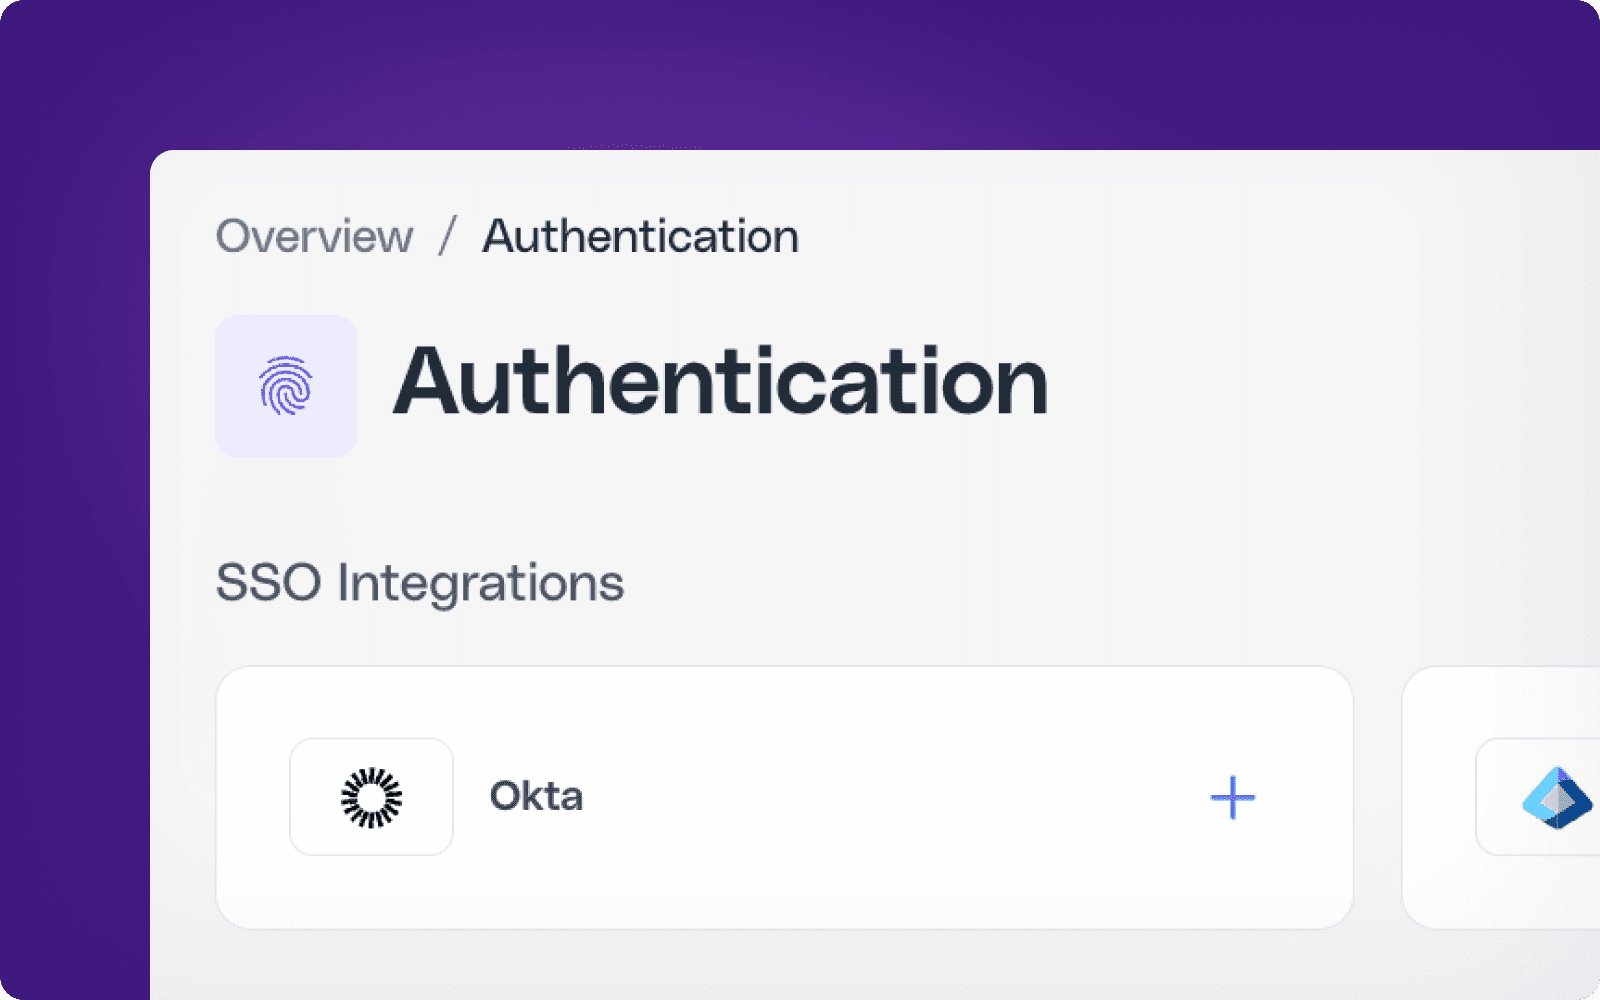
Task: Click the gap between the Okta and Azure cards
Action: click(x=1378, y=797)
